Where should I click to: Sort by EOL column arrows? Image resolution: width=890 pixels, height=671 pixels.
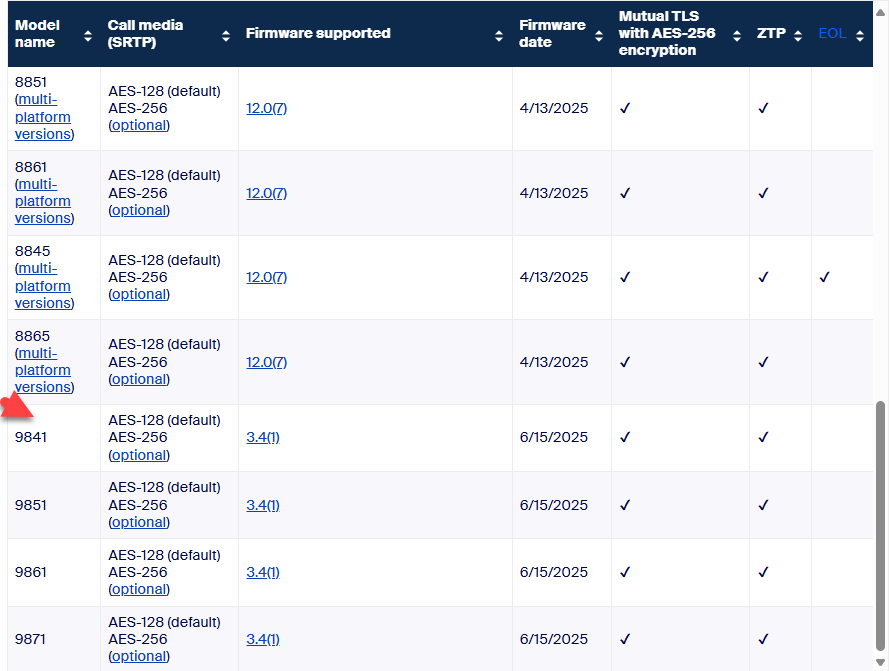click(860, 35)
